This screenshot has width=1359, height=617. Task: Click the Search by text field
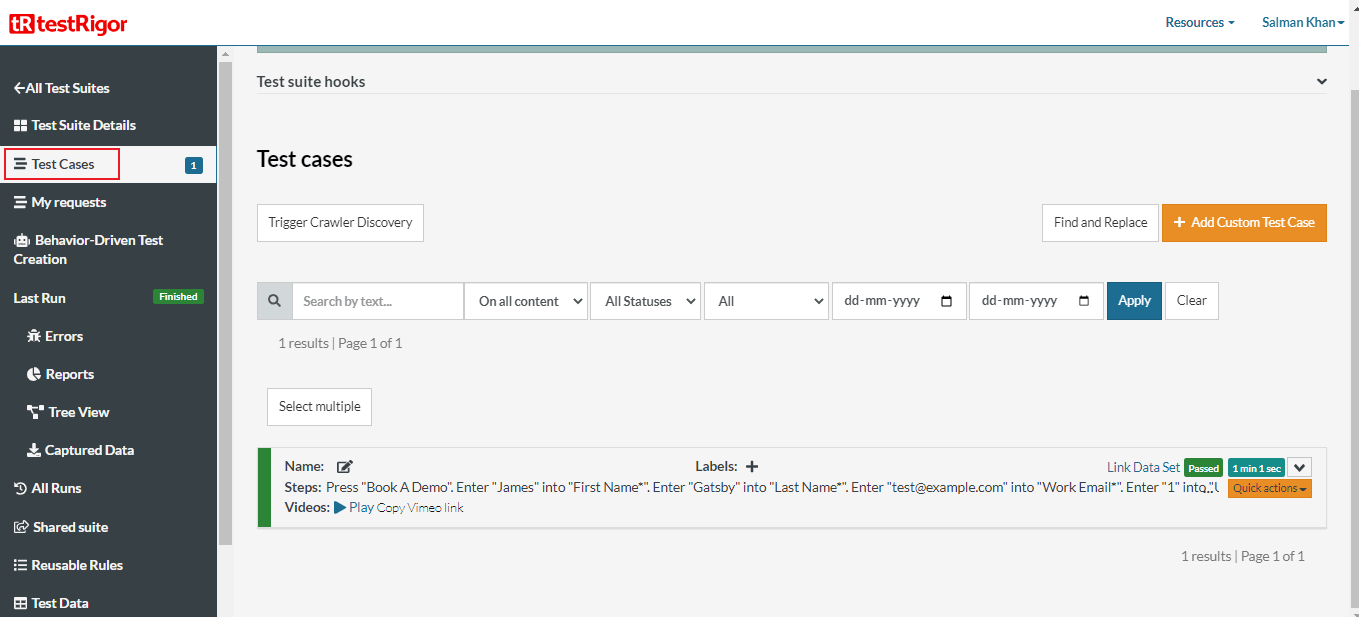coord(377,301)
